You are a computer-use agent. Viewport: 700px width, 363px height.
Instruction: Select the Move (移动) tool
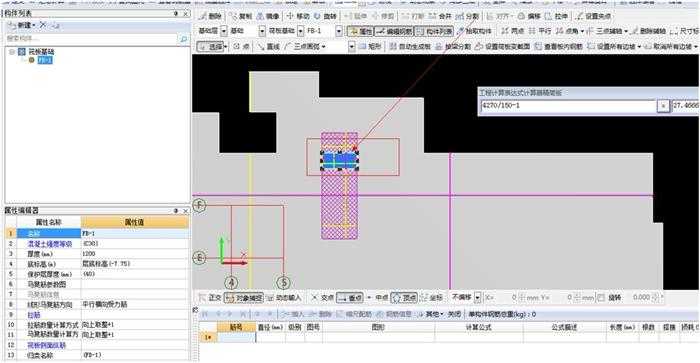pyautogui.click(x=298, y=16)
